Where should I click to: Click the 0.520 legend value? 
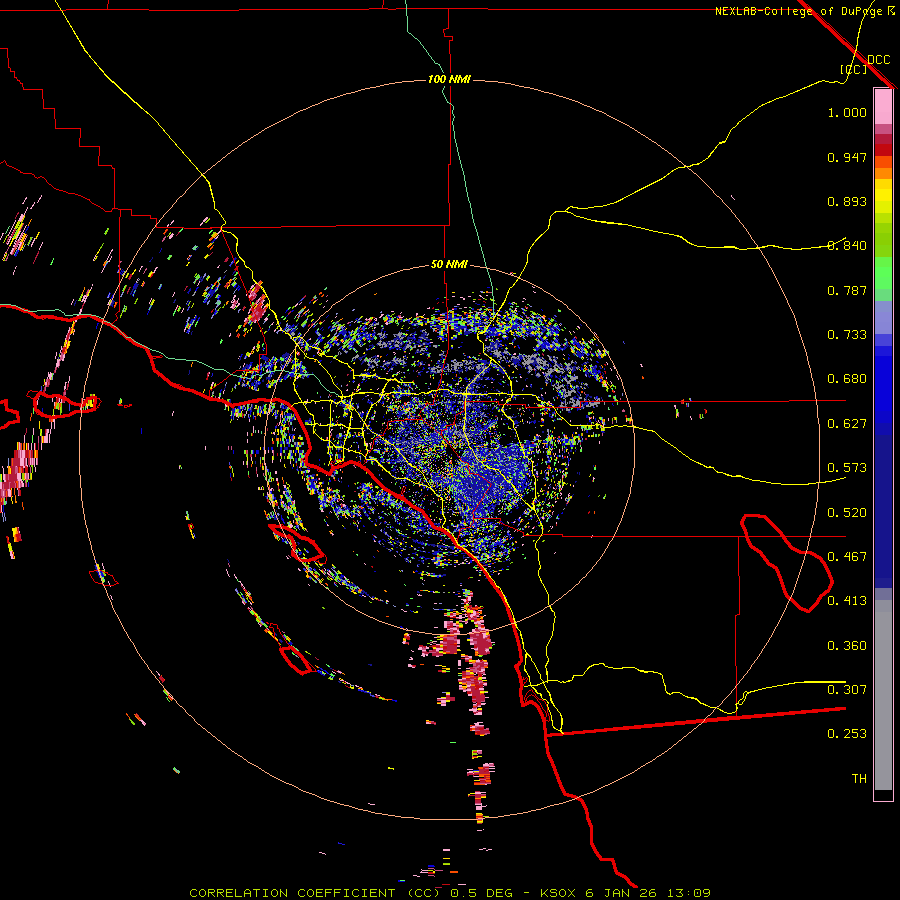pyautogui.click(x=847, y=513)
